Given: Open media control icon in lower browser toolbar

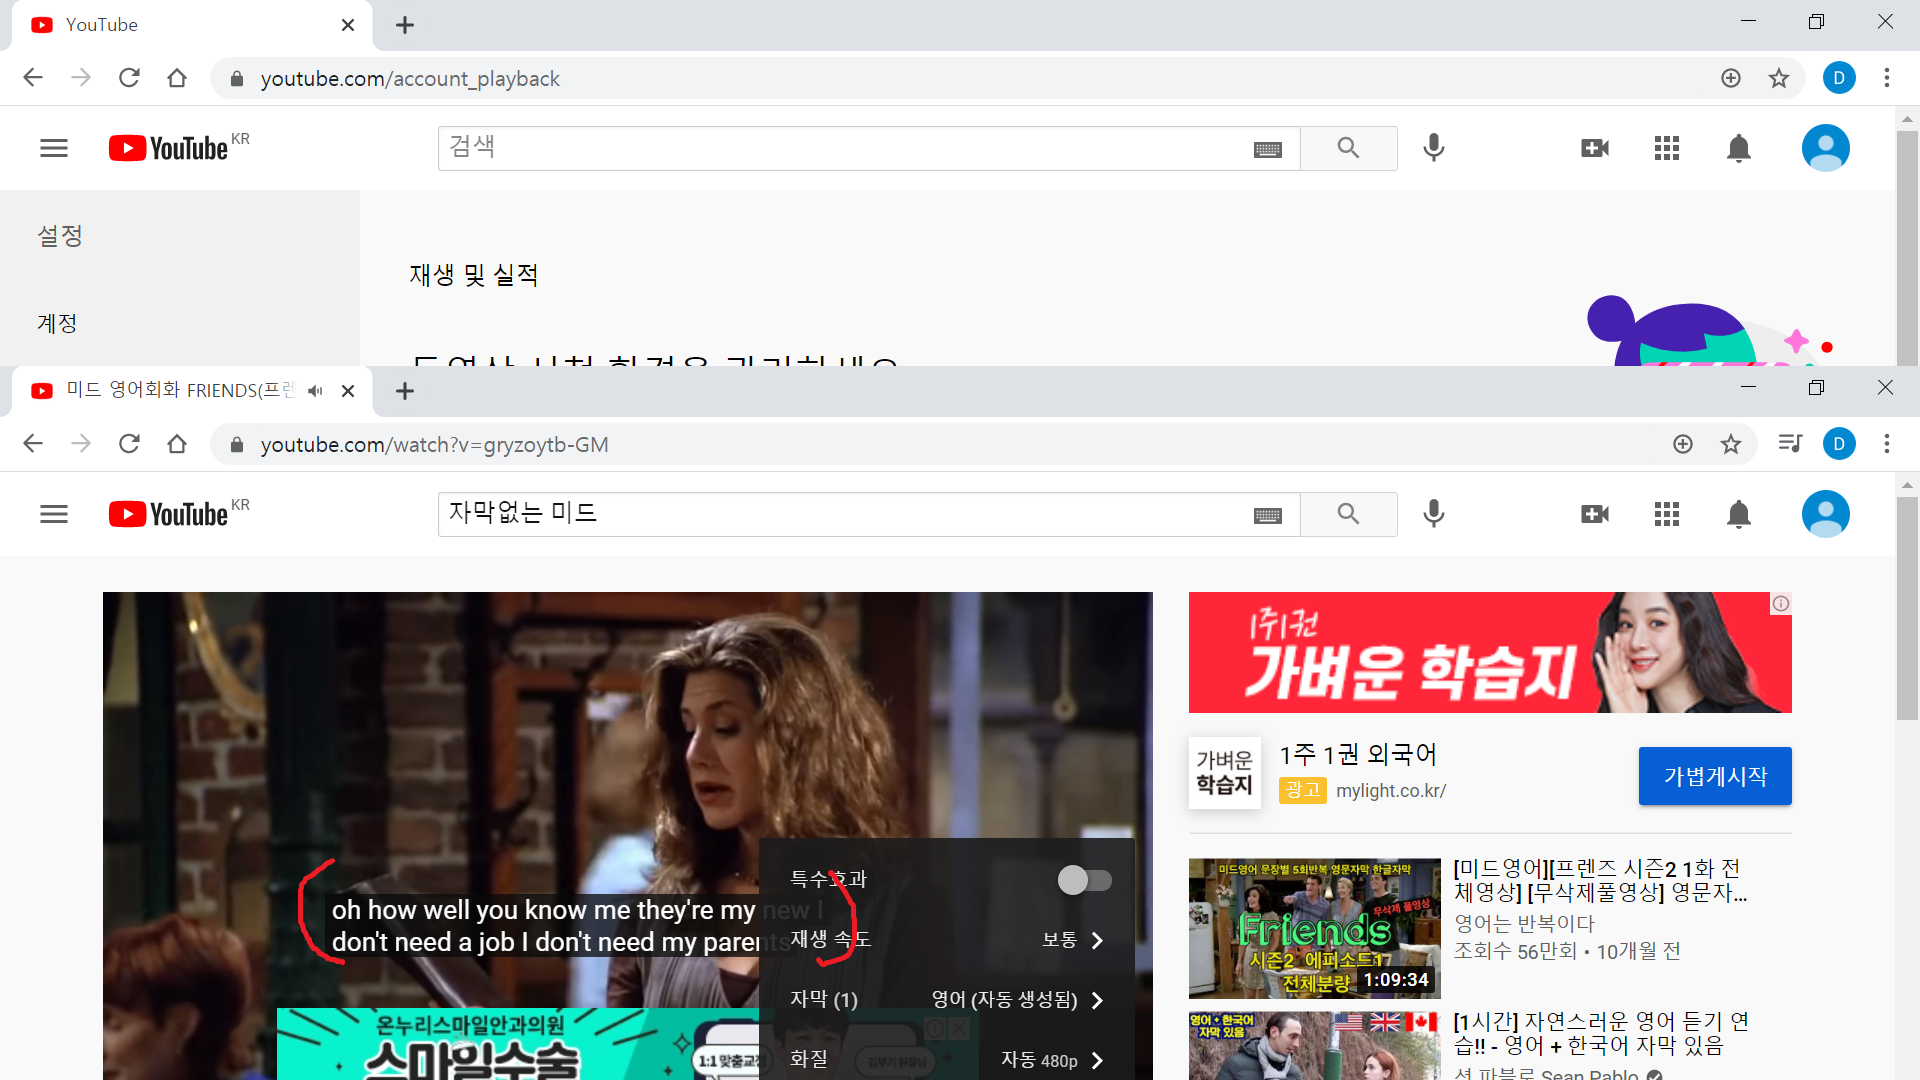Looking at the screenshot, I should (1789, 444).
